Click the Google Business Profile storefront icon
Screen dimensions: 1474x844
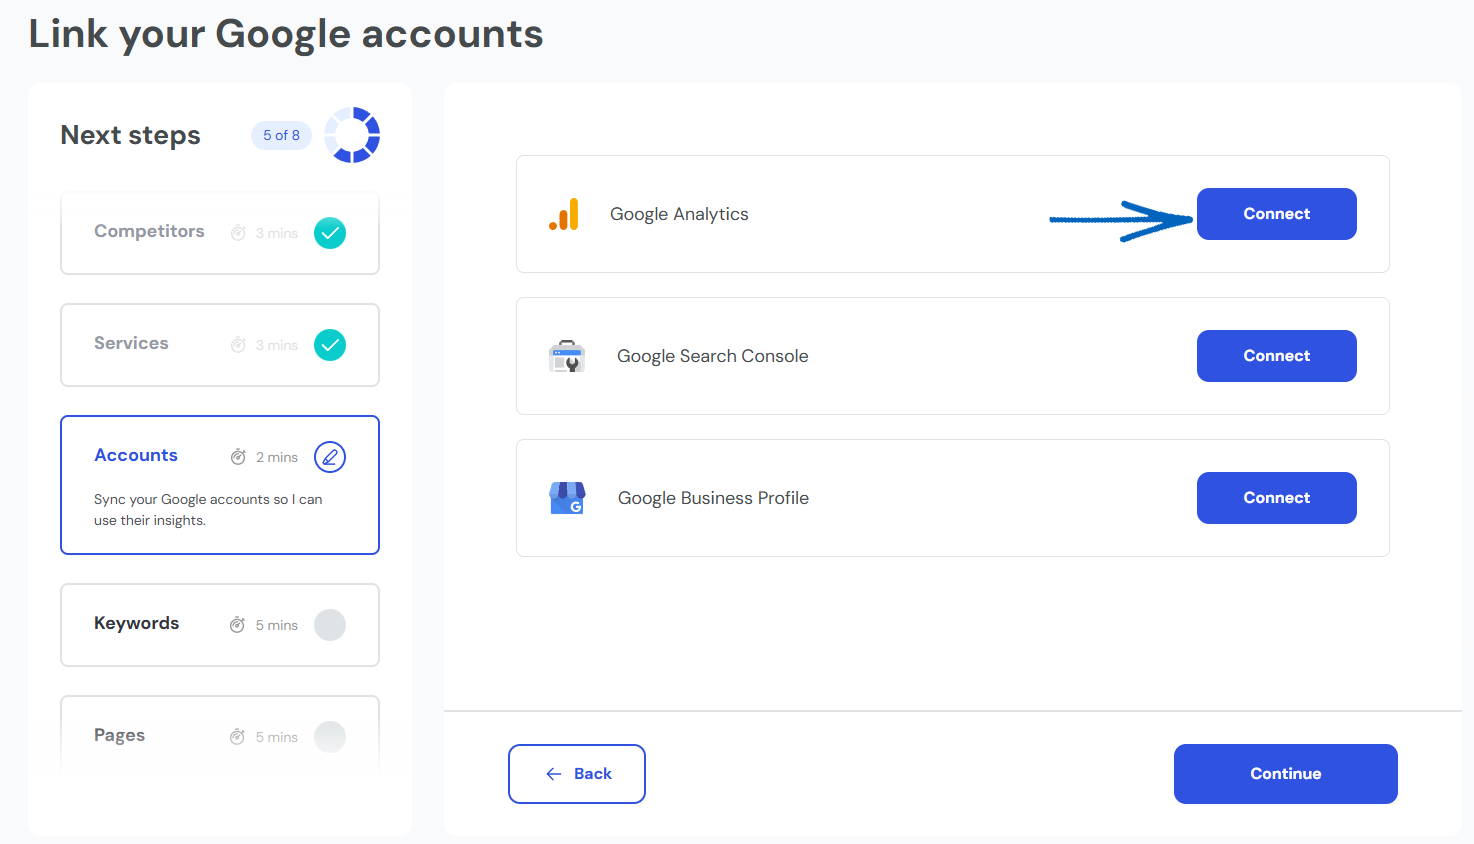click(x=567, y=498)
